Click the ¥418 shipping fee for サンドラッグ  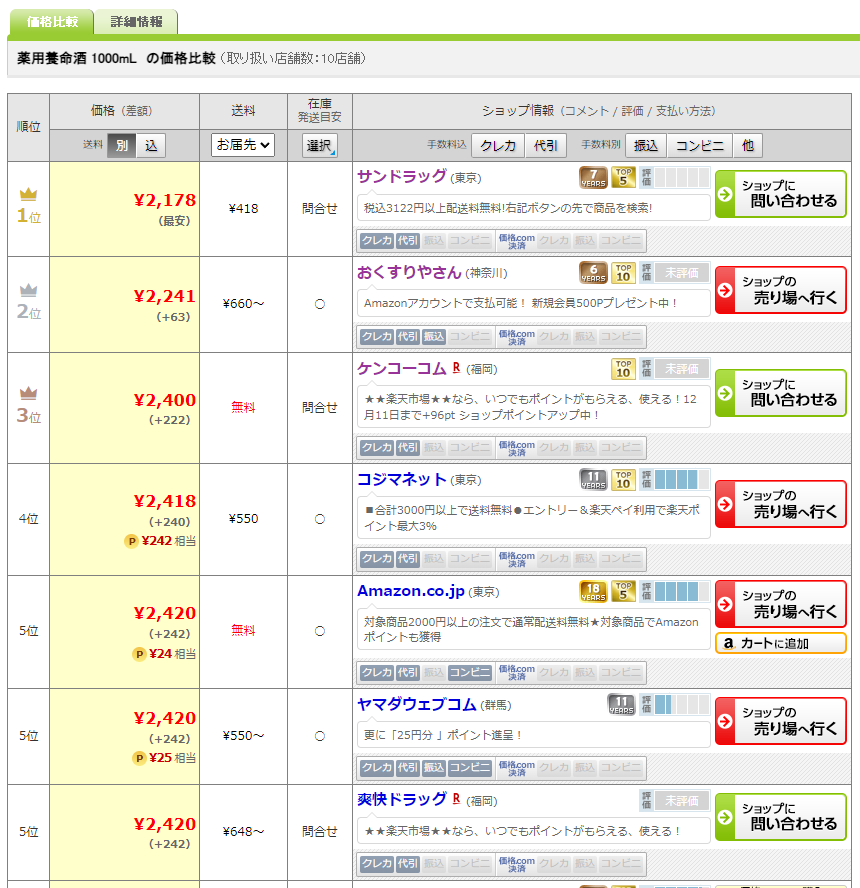(243, 209)
